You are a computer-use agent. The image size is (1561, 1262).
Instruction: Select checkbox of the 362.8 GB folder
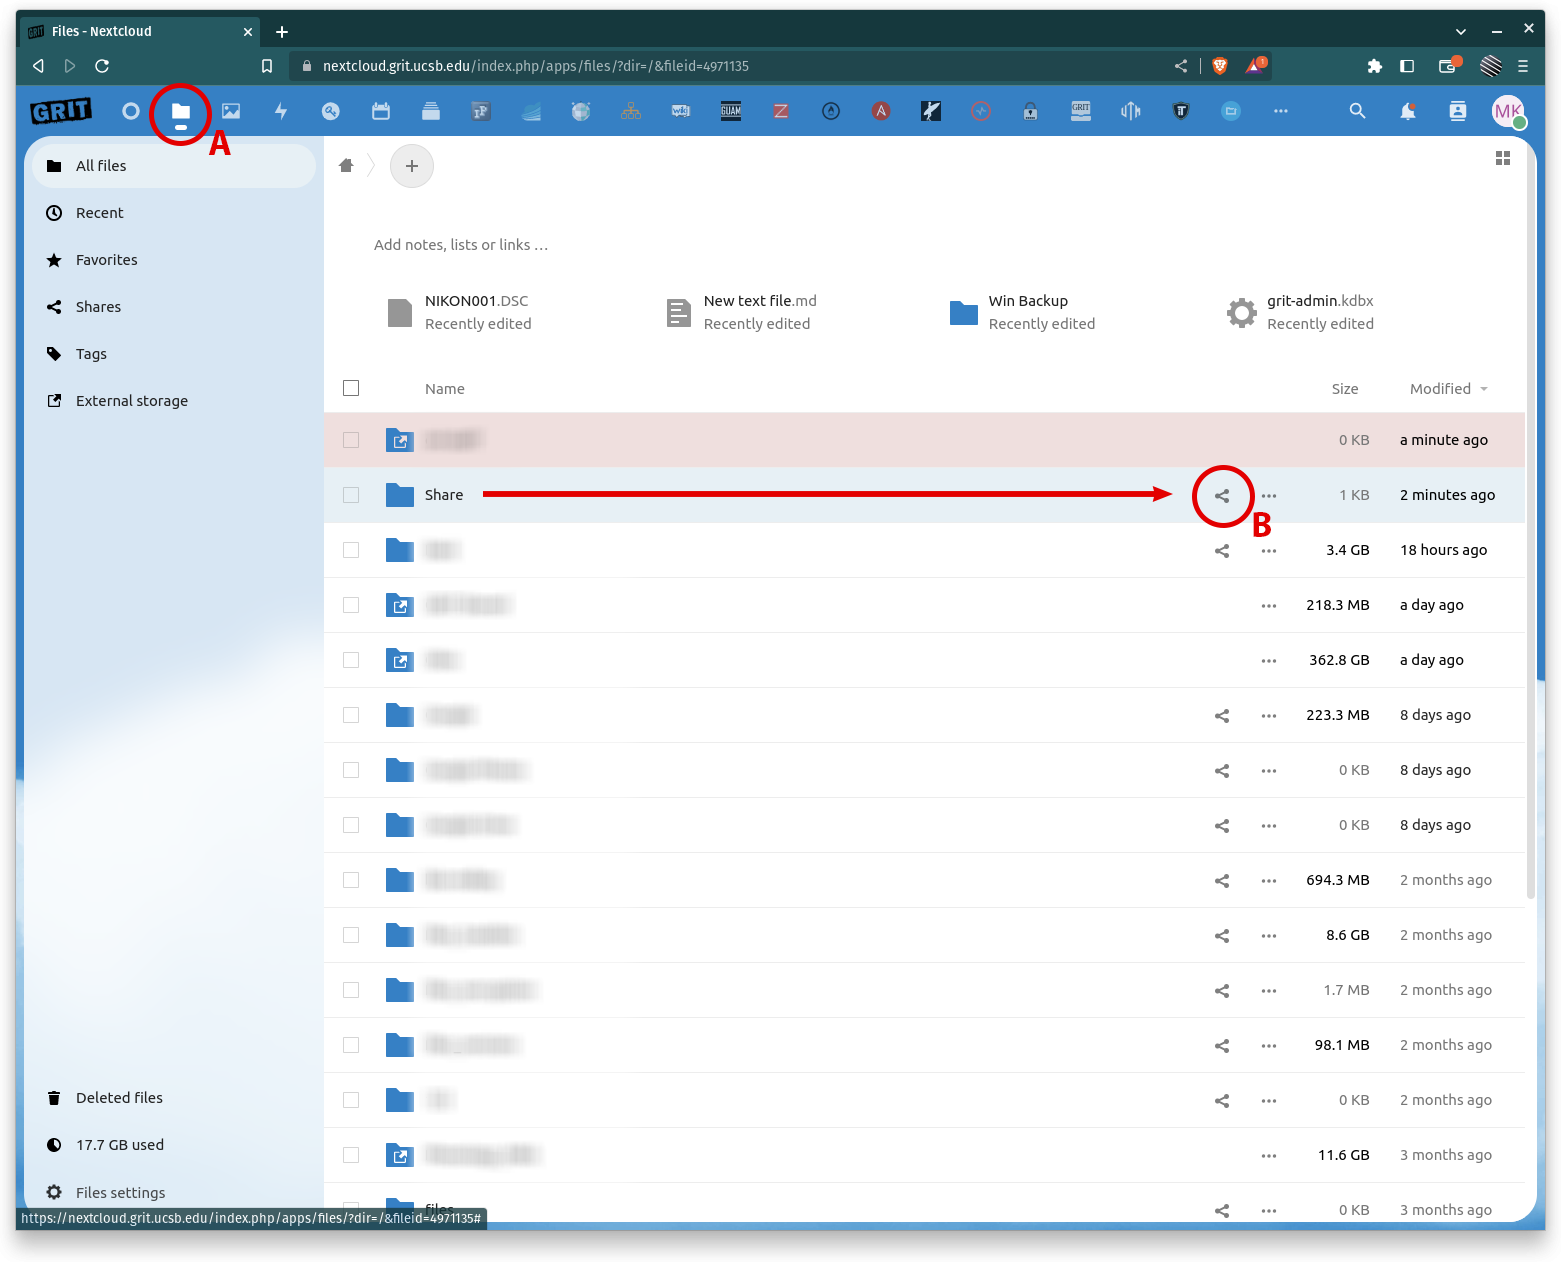tap(351, 660)
